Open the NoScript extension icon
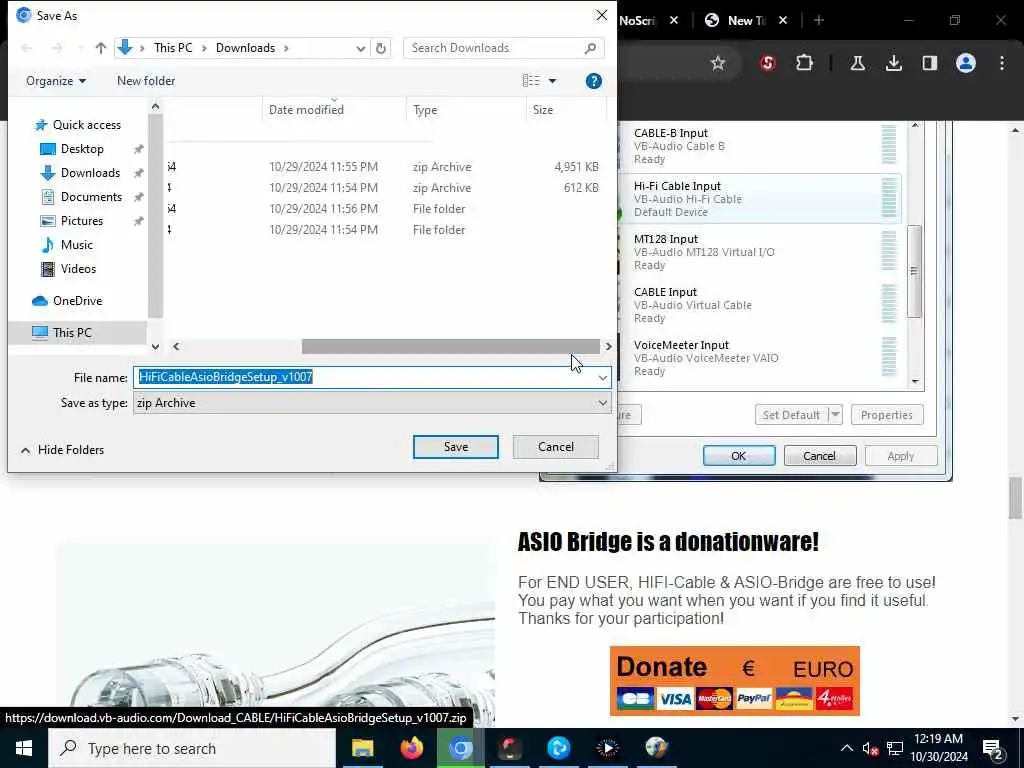Image resolution: width=1024 pixels, height=768 pixels. tap(767, 63)
